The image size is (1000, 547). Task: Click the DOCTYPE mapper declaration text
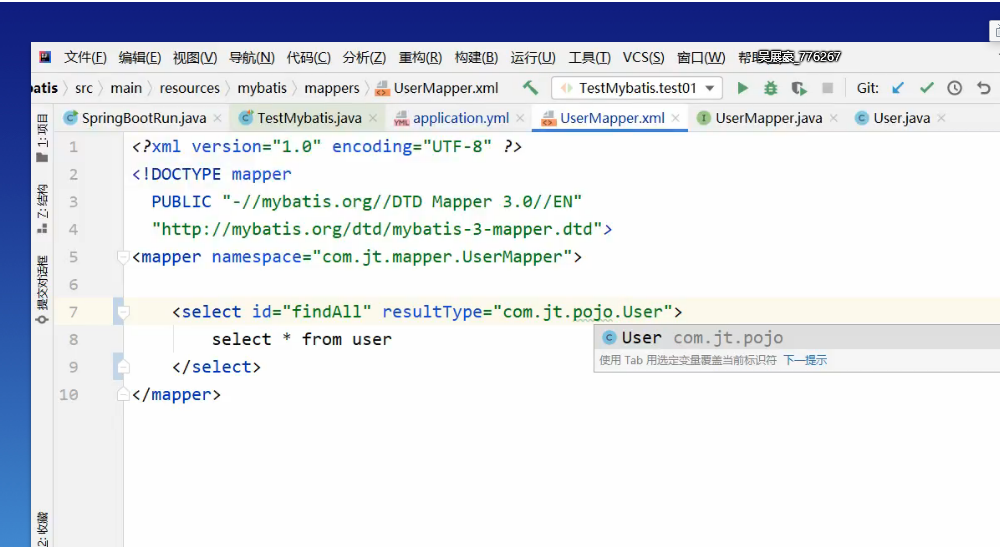point(211,174)
